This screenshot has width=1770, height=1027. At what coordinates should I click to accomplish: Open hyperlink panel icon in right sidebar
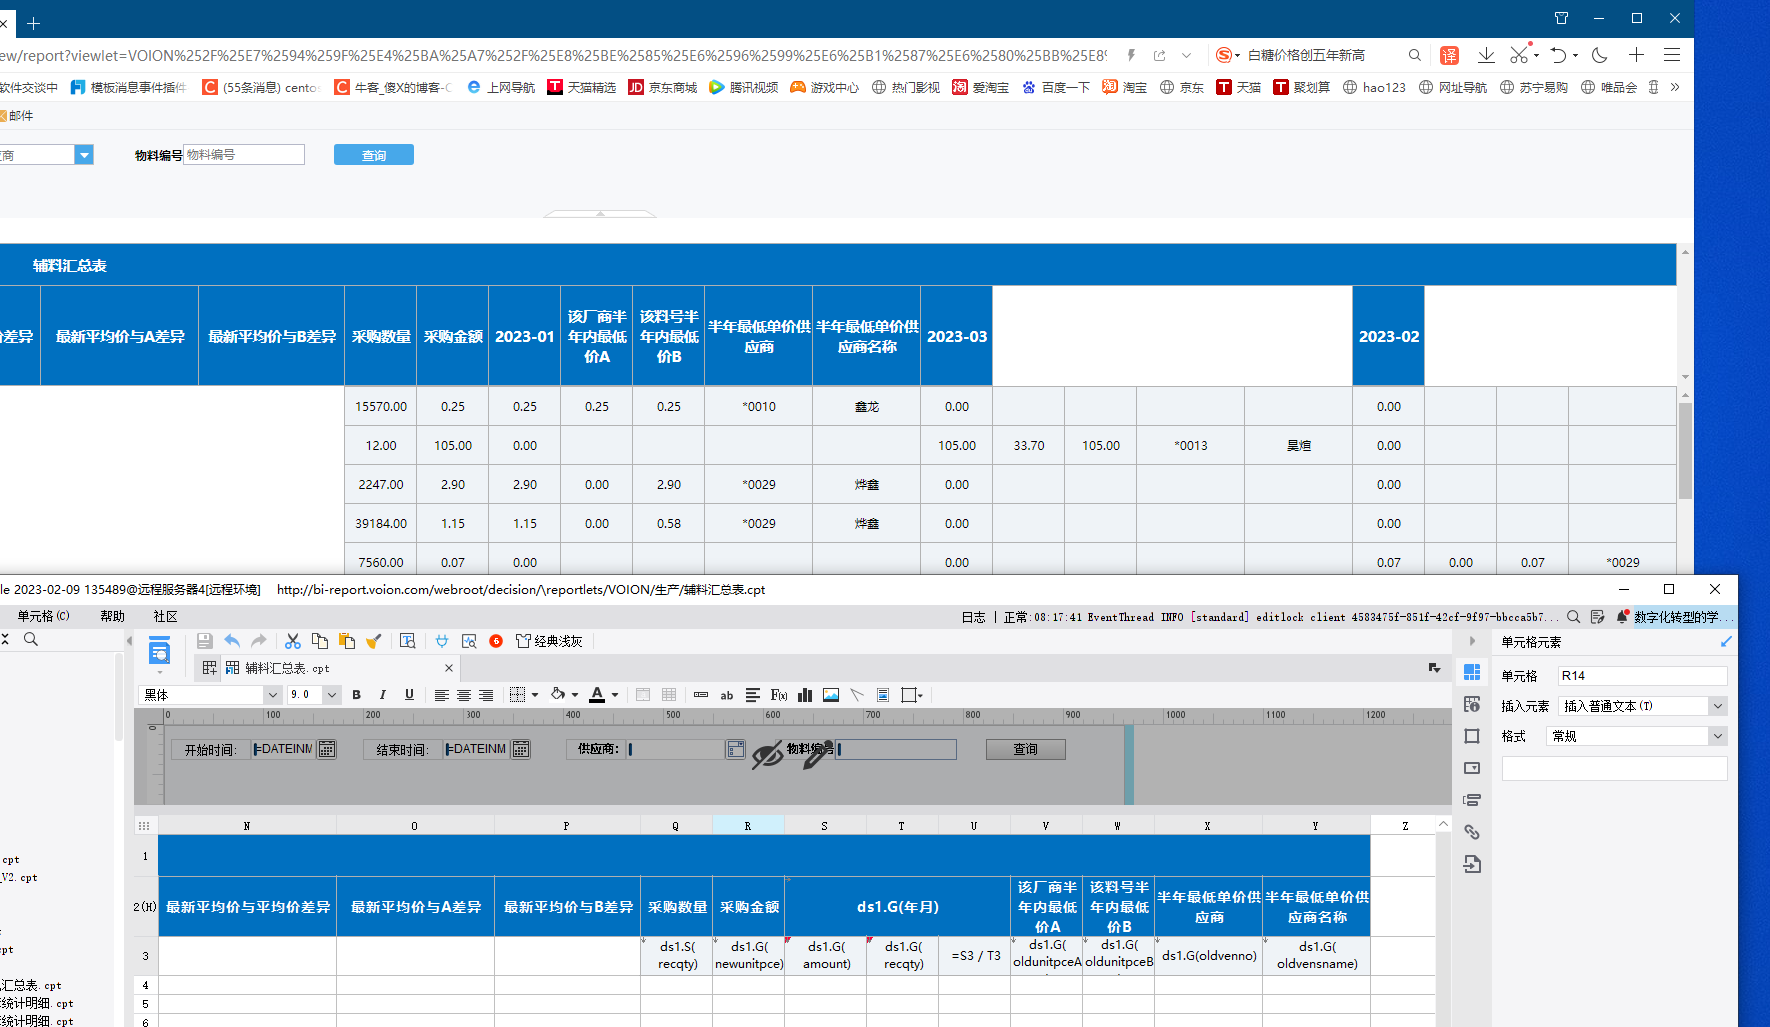(x=1472, y=832)
